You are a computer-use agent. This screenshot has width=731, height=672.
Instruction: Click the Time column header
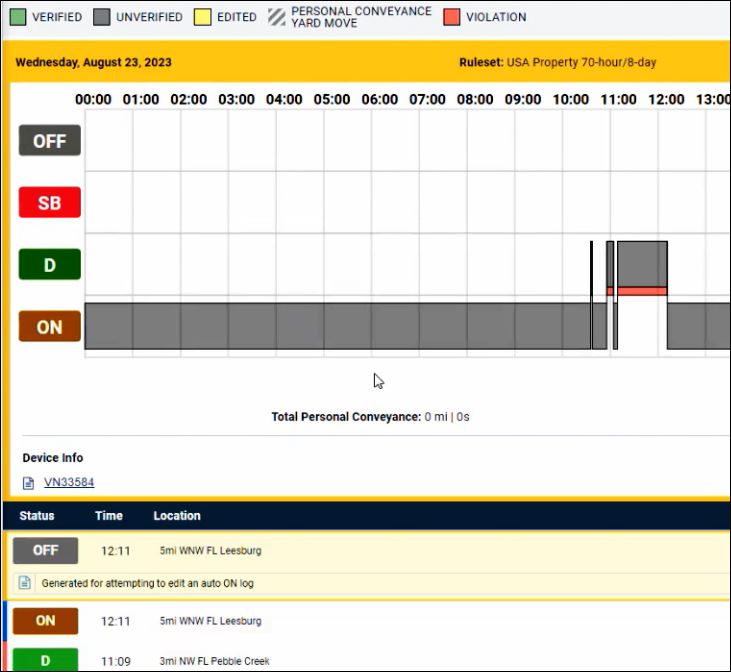(x=109, y=516)
